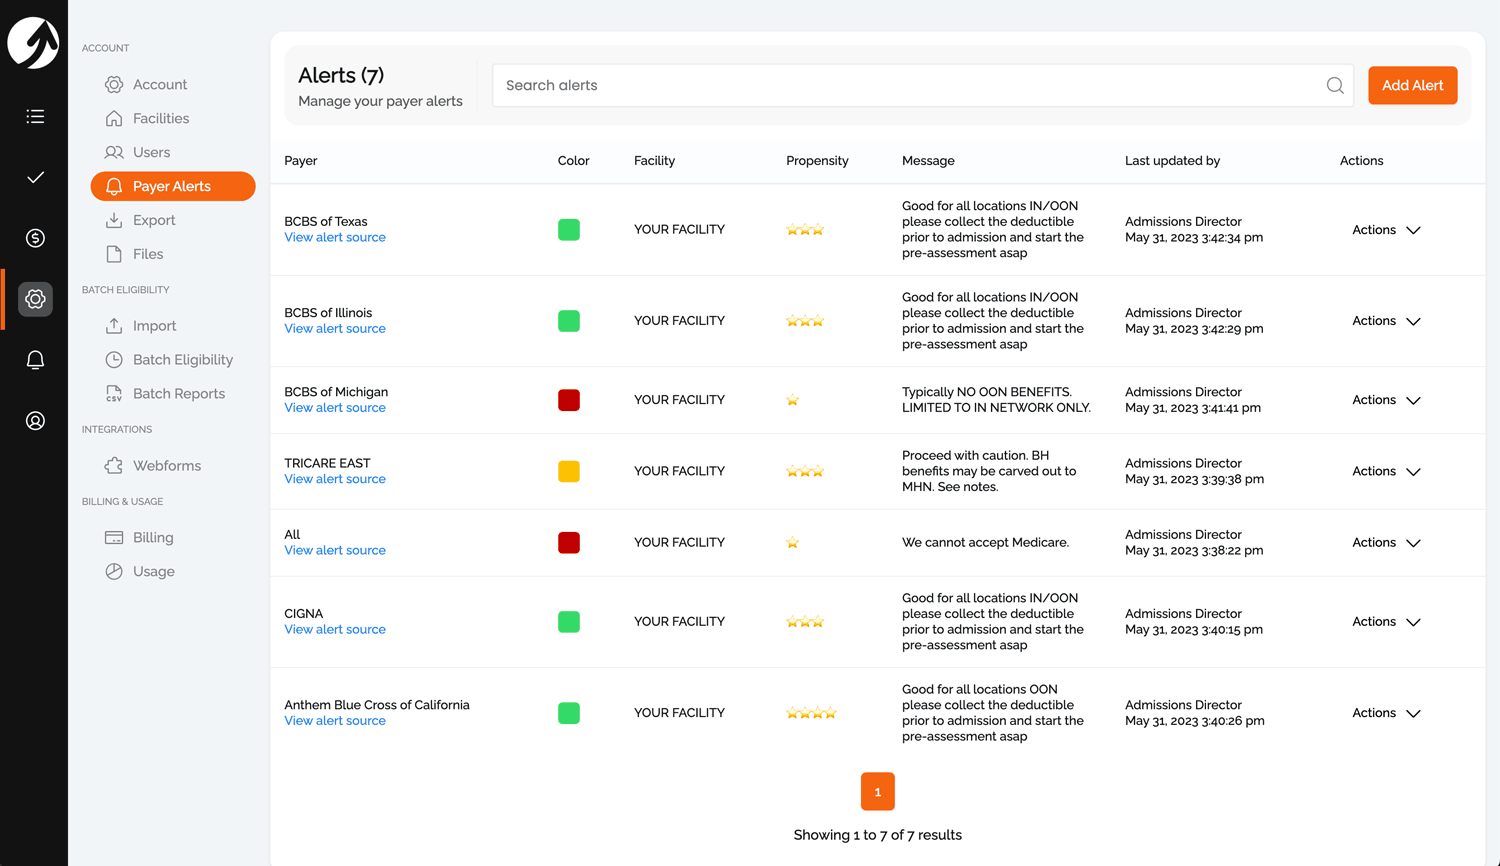Open Actions dropdown for CIGNA
The image size is (1500, 866).
(x=1386, y=622)
